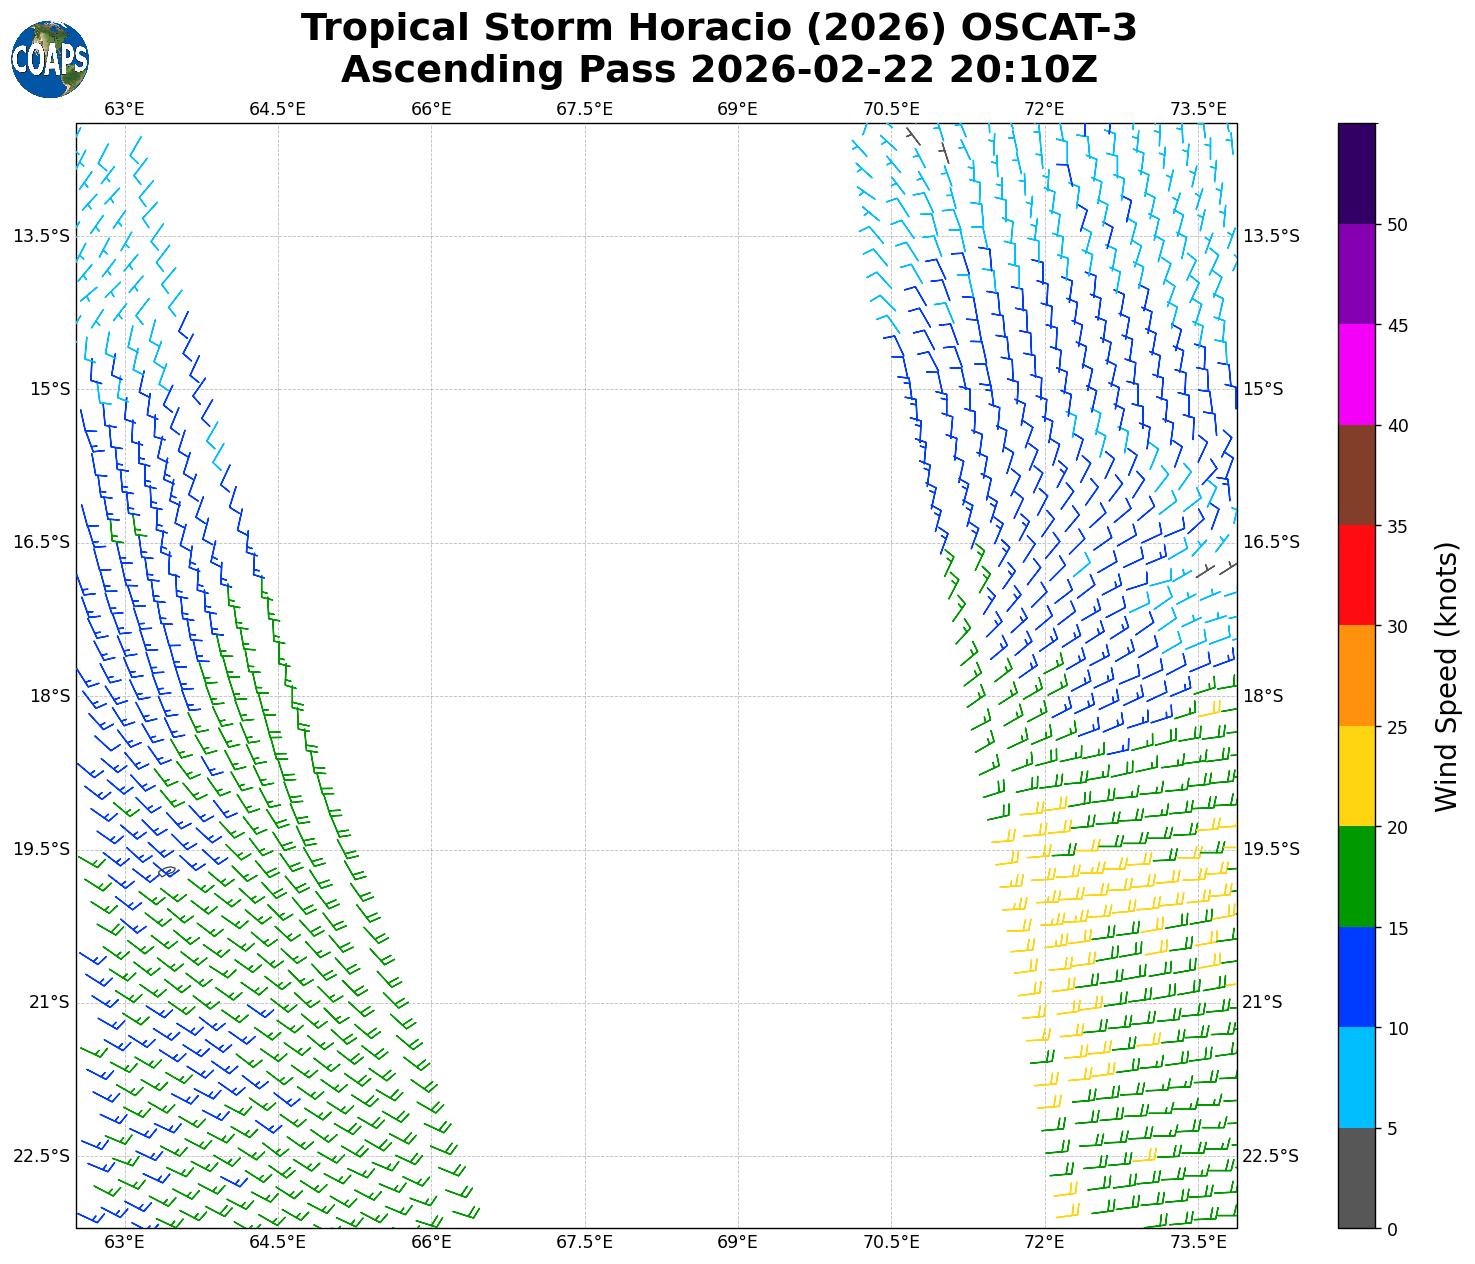Click the '18°S' label on the left axis
The width and height of the screenshot is (1475, 1264).
point(50,696)
